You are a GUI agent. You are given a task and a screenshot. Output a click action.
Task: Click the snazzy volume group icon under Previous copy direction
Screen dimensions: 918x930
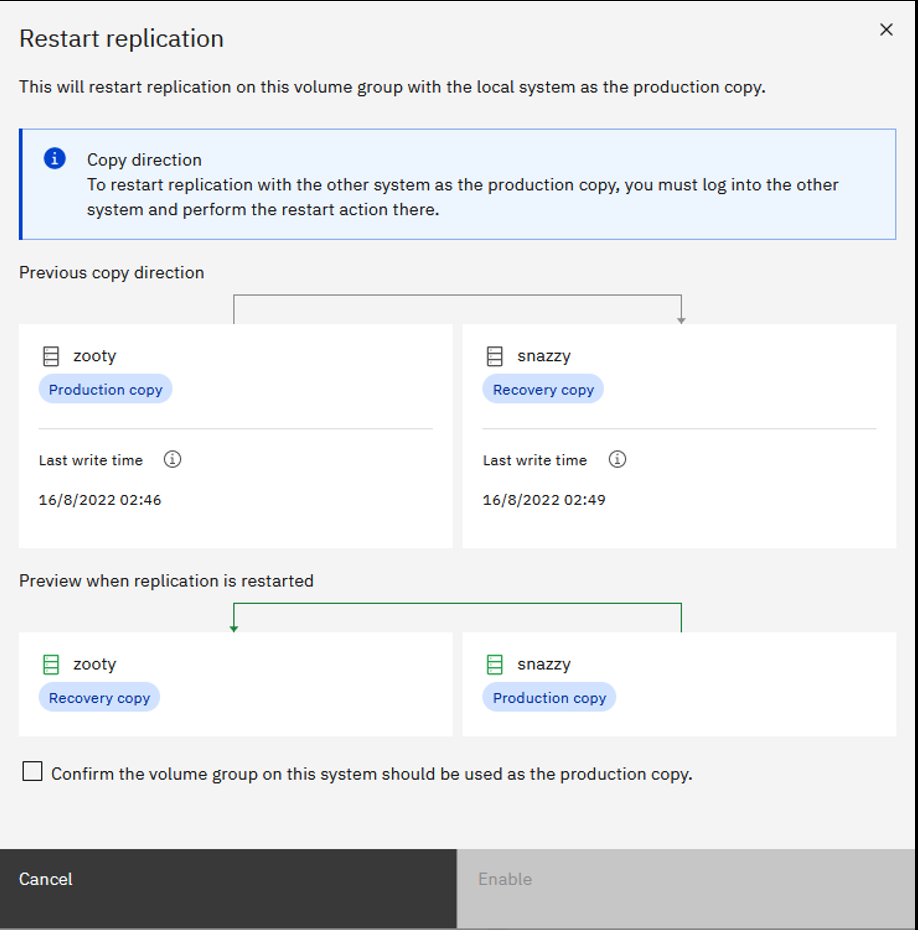point(494,355)
